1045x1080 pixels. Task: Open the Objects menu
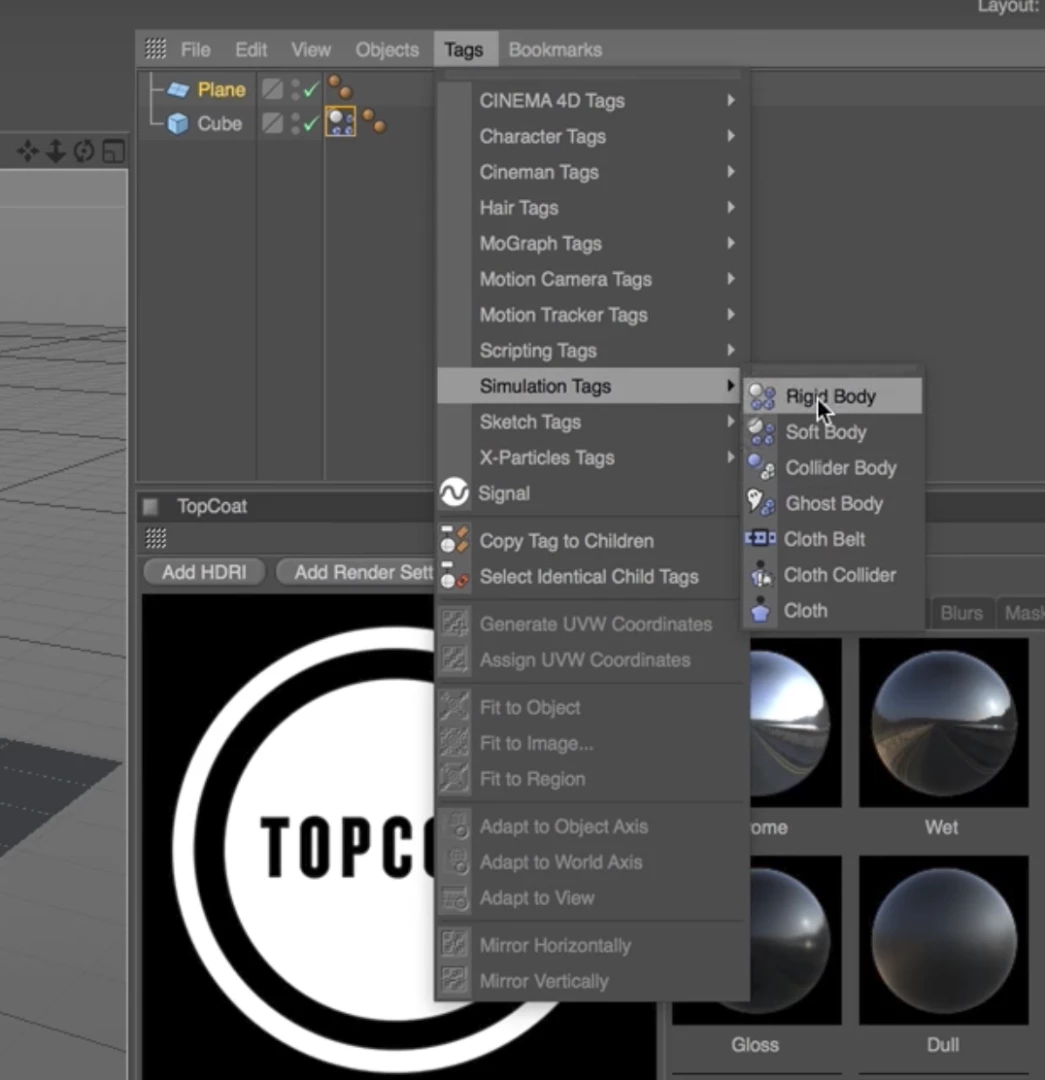point(387,50)
